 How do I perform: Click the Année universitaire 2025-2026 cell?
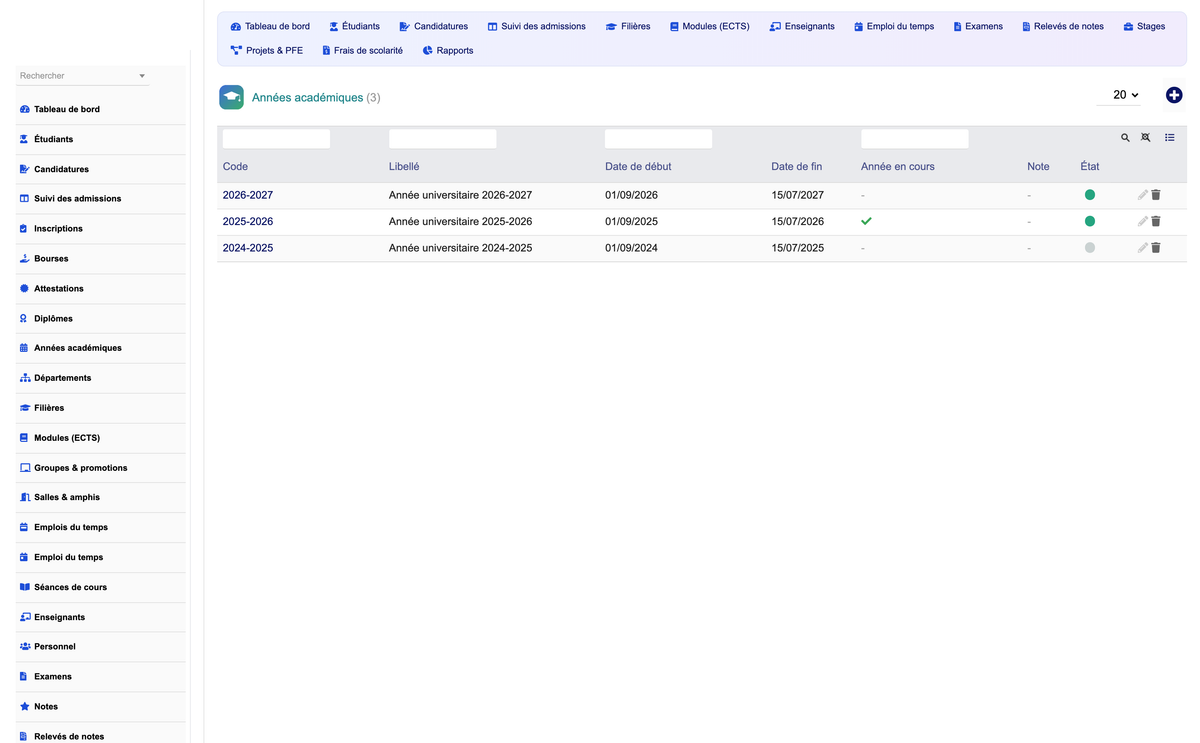point(460,221)
